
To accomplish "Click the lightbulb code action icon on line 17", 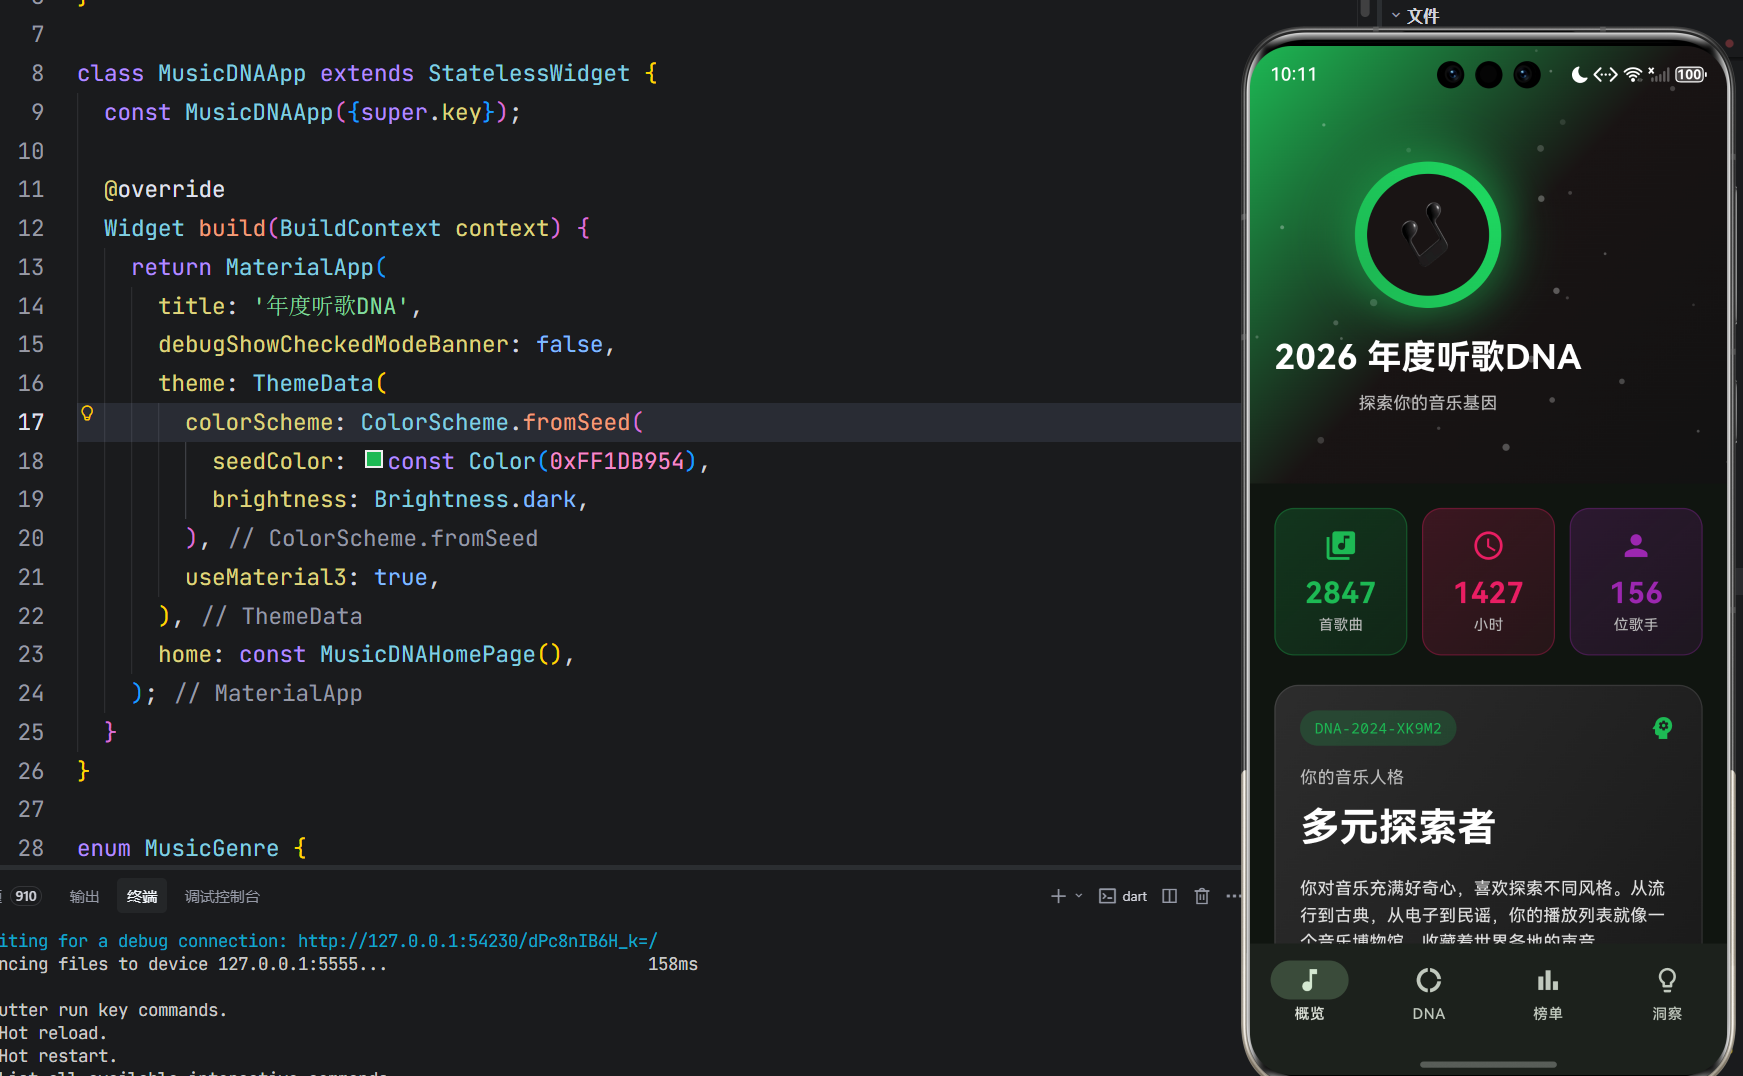I will point(87,413).
